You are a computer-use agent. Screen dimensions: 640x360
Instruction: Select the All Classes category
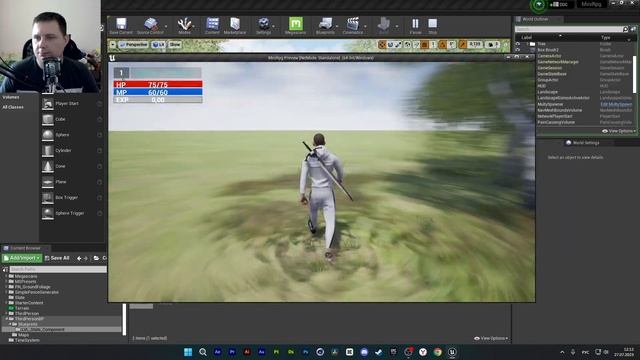(x=13, y=107)
